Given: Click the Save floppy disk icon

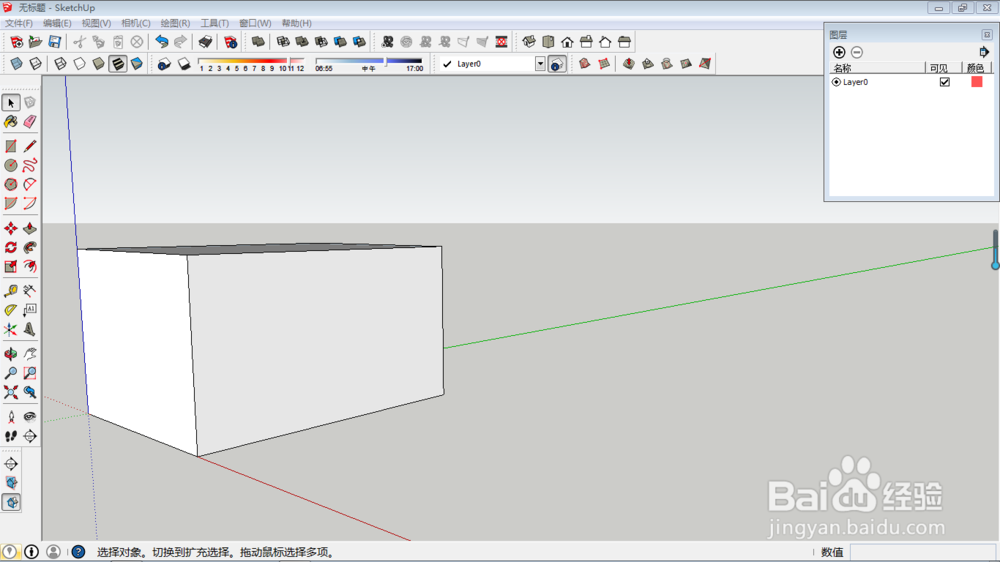Looking at the screenshot, I should (x=55, y=42).
